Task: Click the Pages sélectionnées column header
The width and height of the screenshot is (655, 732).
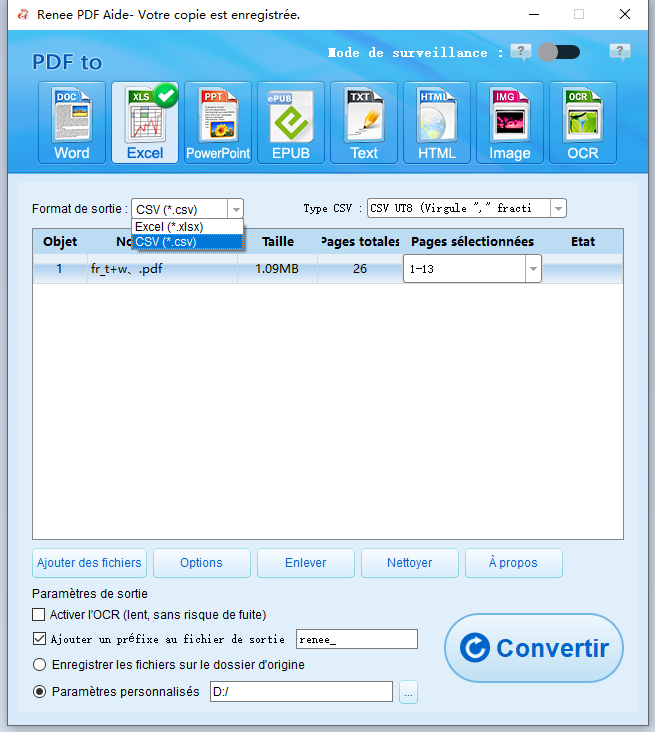Action: coord(472,241)
